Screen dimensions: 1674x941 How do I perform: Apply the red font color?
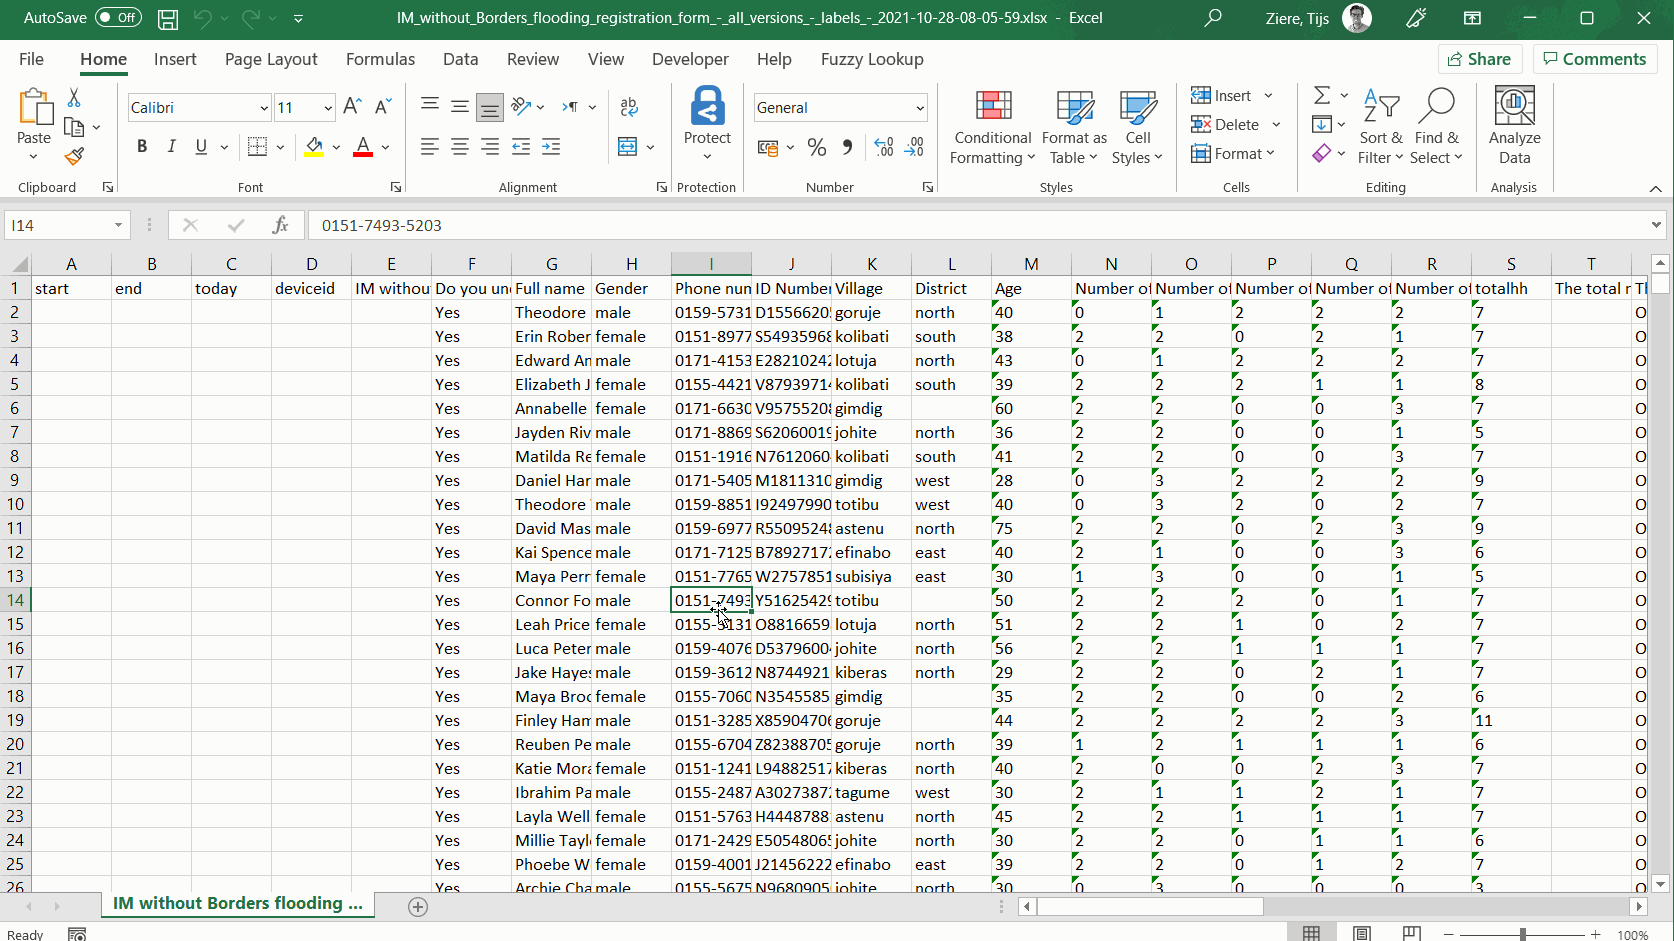coord(363,147)
